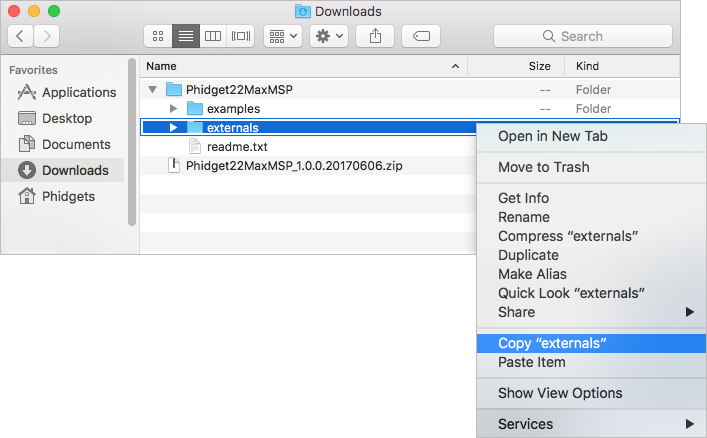The height and width of the screenshot is (438, 707).
Task: Click the Share toolbar button
Action: click(x=375, y=36)
